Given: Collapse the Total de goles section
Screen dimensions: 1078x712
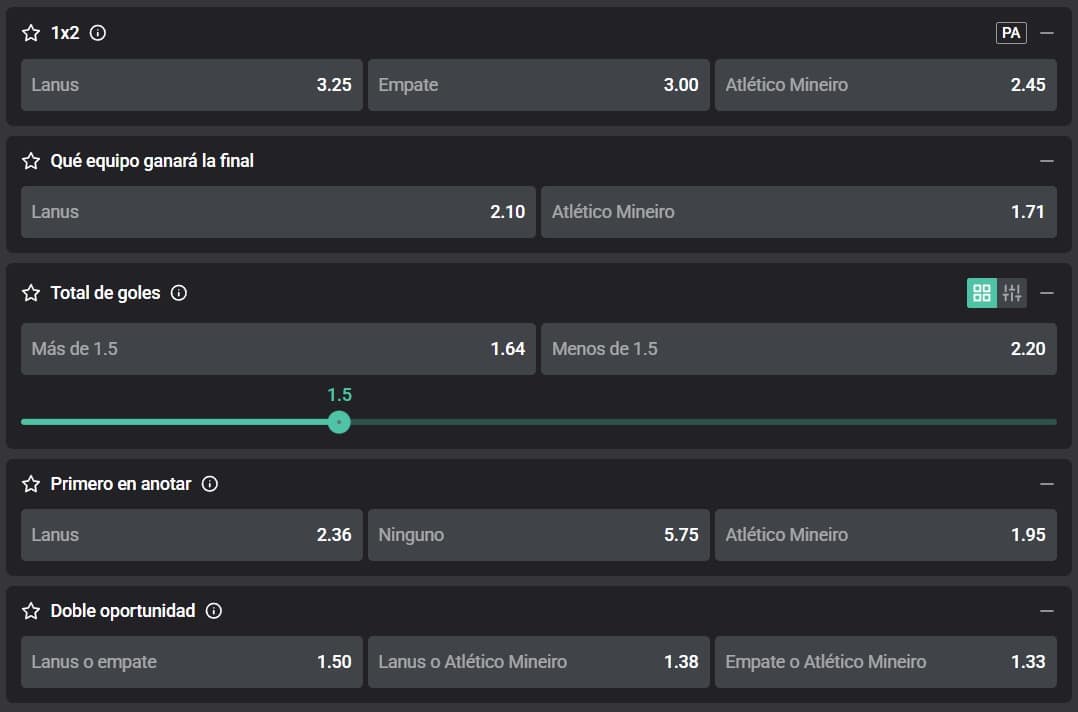Looking at the screenshot, I should click(x=1047, y=293).
